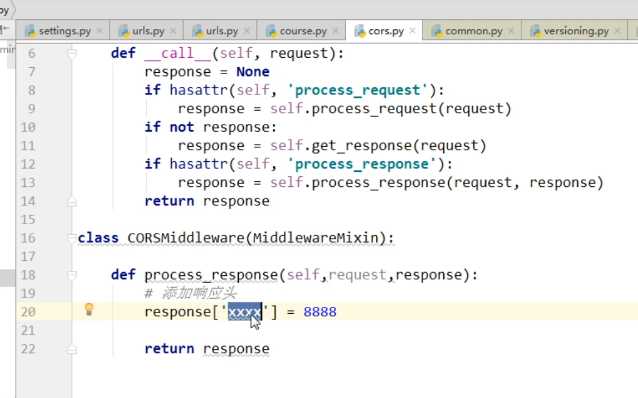Close the settings.py tab
This screenshot has width=638, height=398.
tap(100, 31)
